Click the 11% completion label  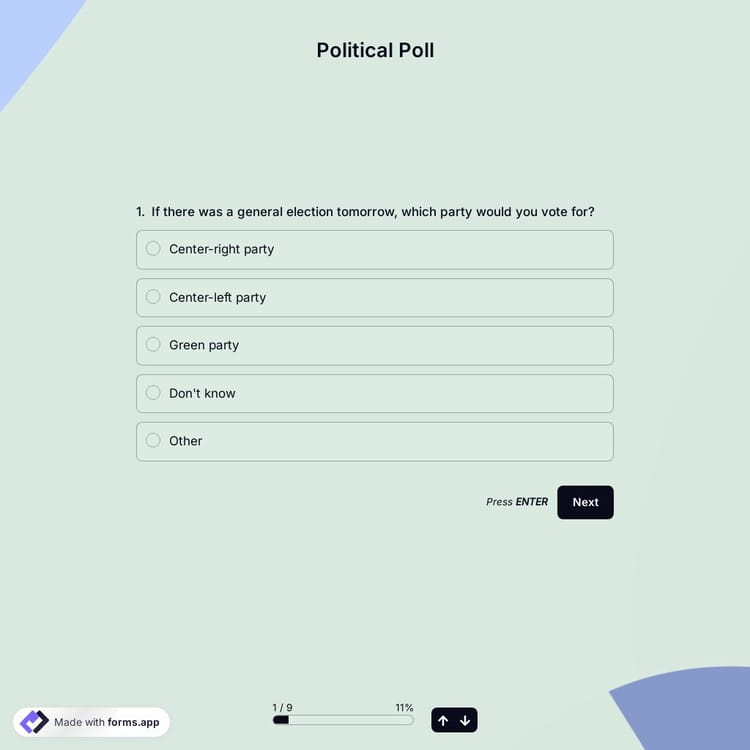pos(404,707)
